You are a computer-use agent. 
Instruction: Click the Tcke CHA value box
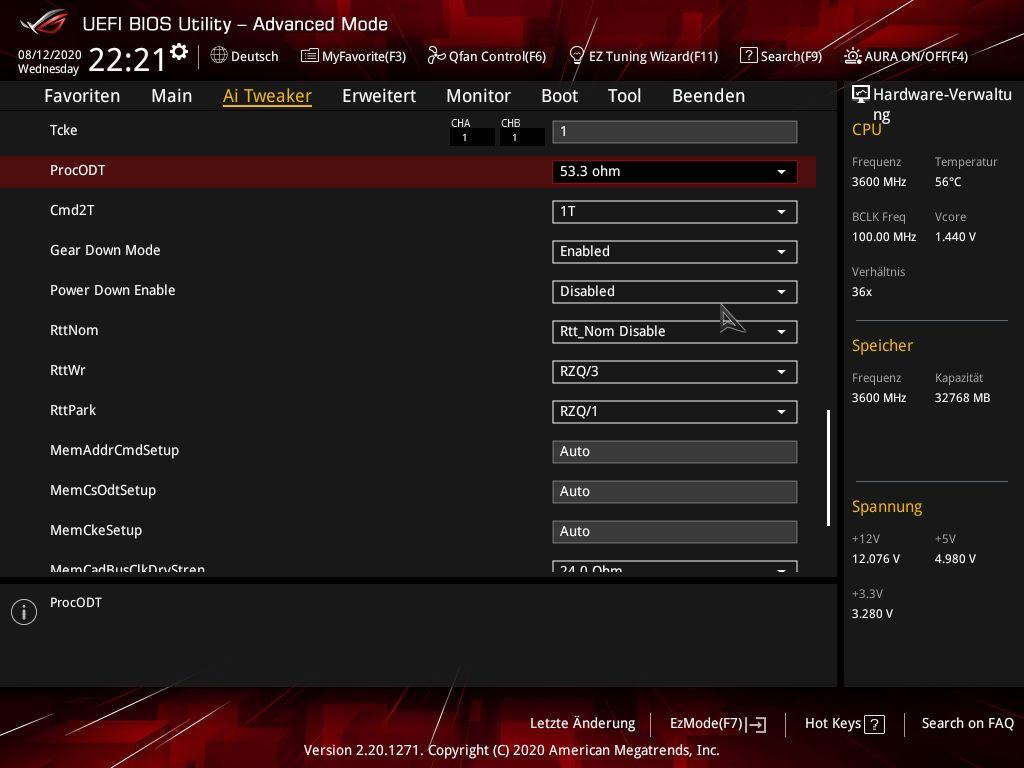tap(472, 138)
